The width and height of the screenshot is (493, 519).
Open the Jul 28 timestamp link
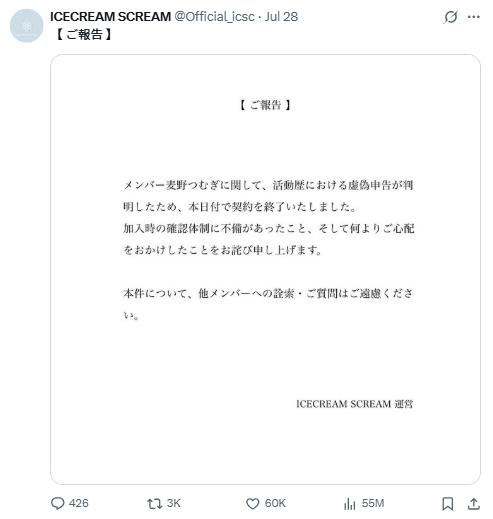coord(281,17)
